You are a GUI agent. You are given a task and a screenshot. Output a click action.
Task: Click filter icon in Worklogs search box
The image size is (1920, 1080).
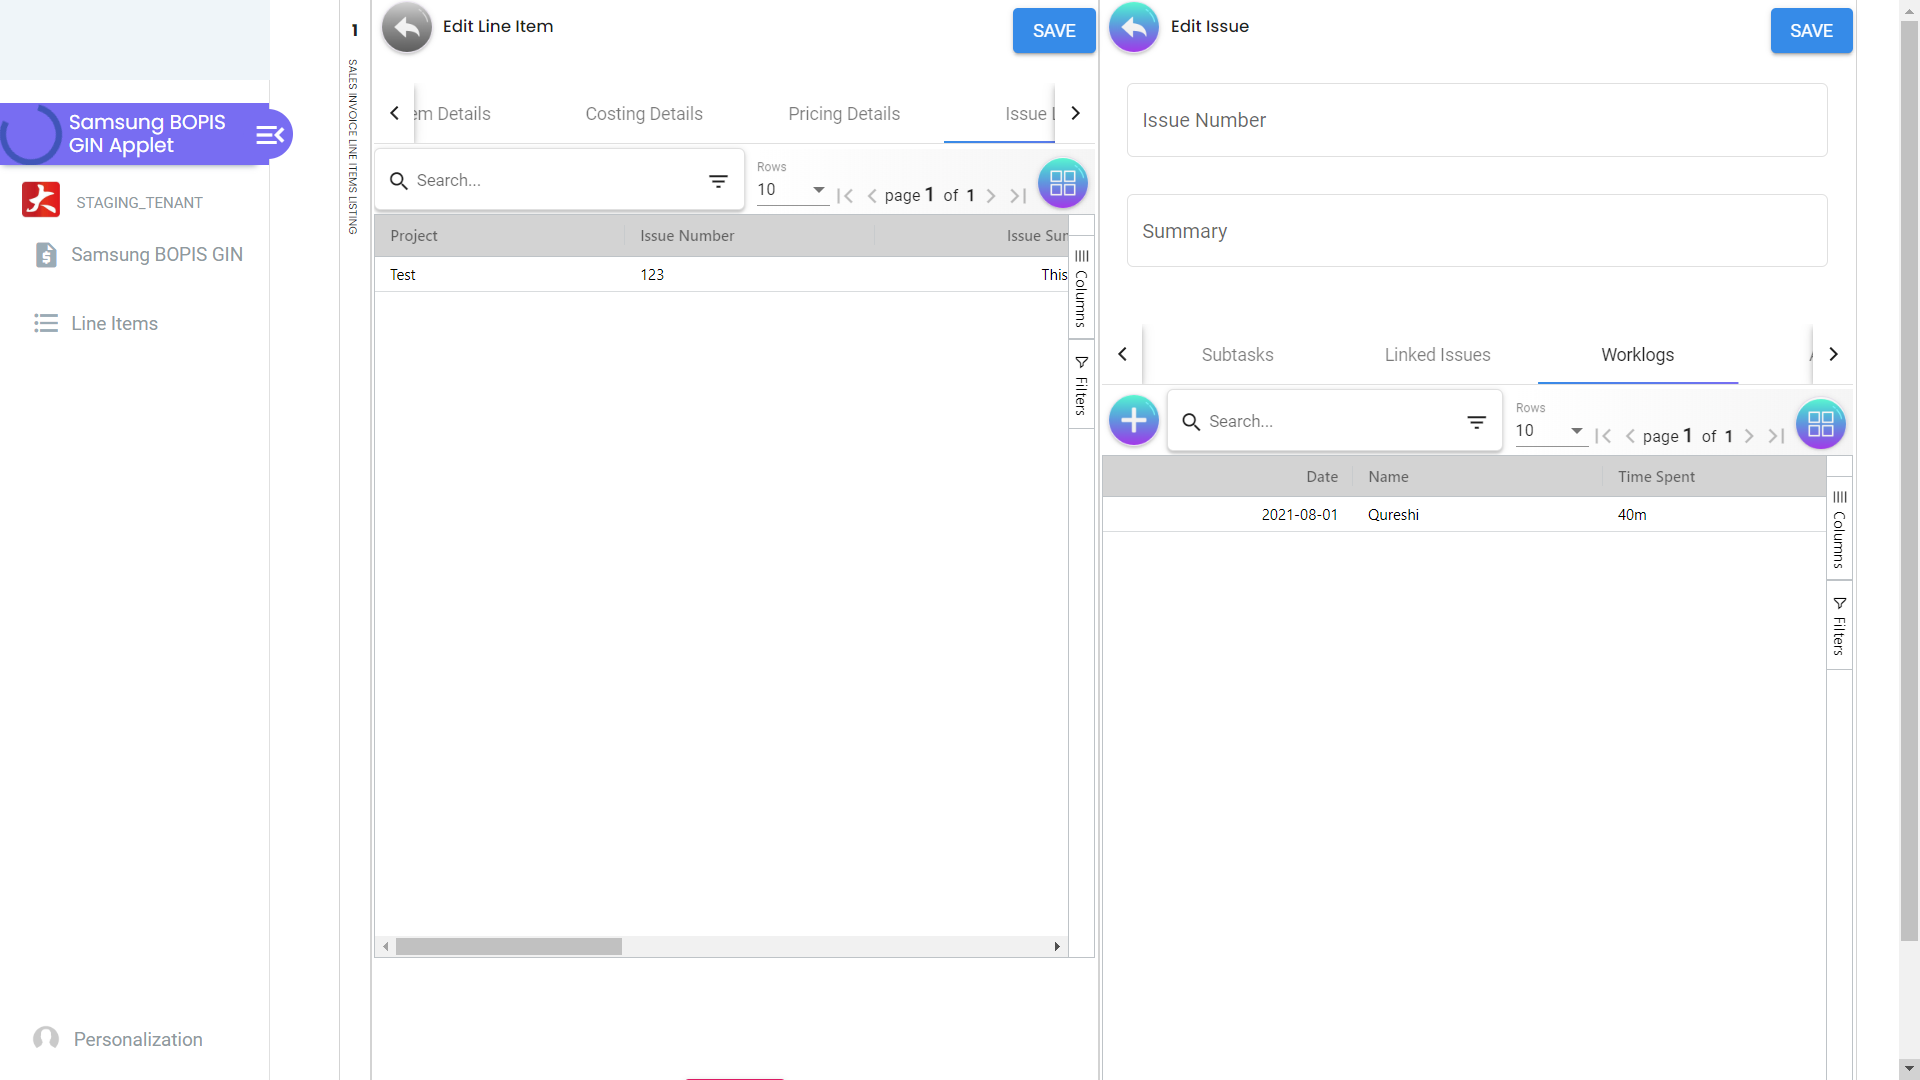pos(1476,422)
